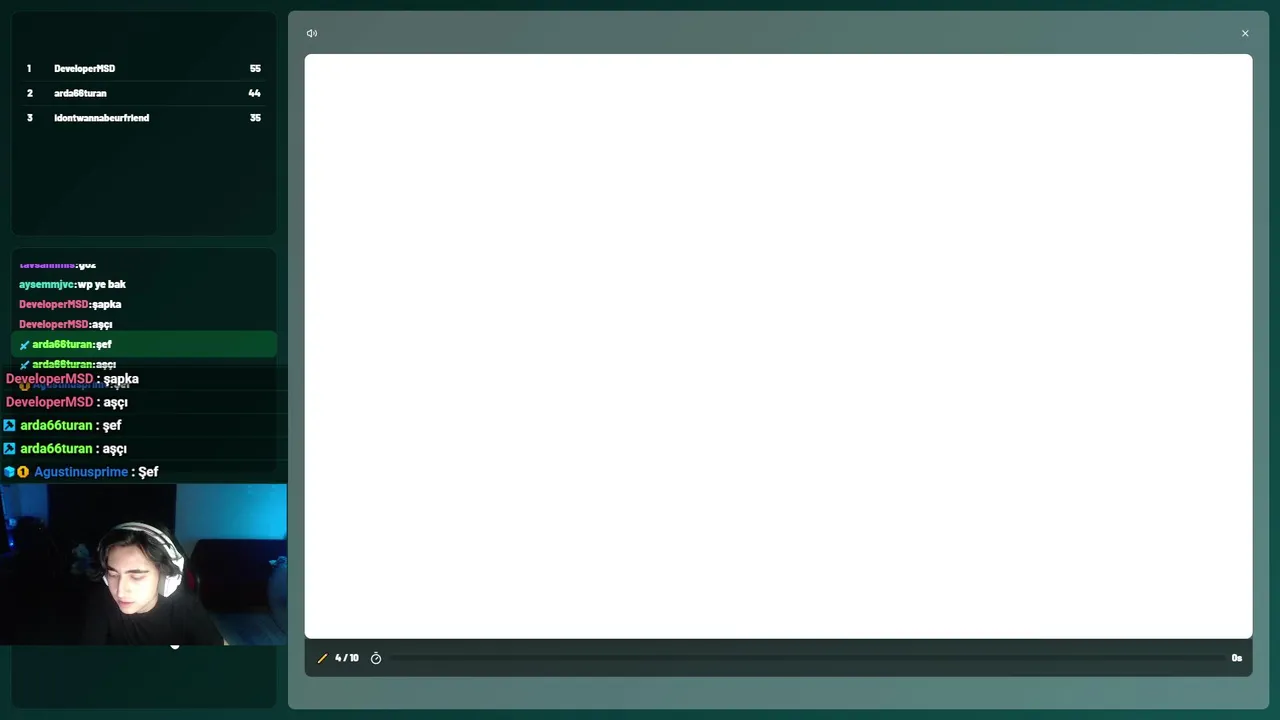Select arda66turan leaderboard row
The height and width of the screenshot is (720, 1280).
pyautogui.click(x=144, y=93)
